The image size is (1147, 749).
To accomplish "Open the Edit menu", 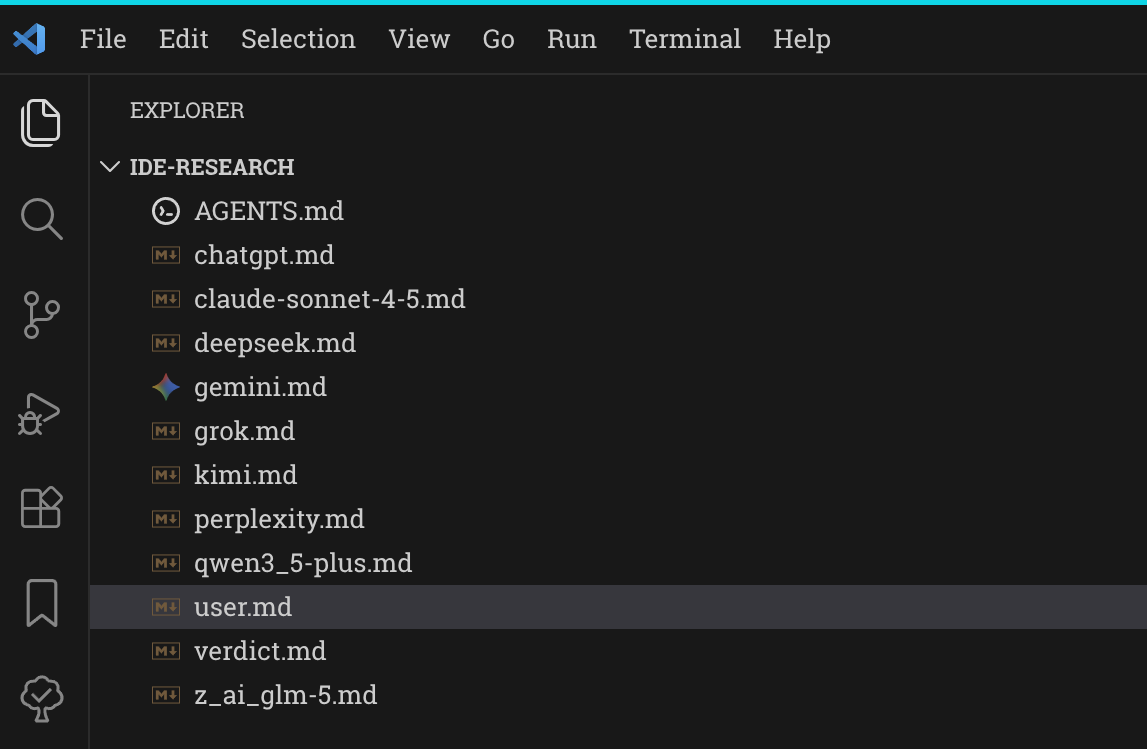I will [x=184, y=39].
